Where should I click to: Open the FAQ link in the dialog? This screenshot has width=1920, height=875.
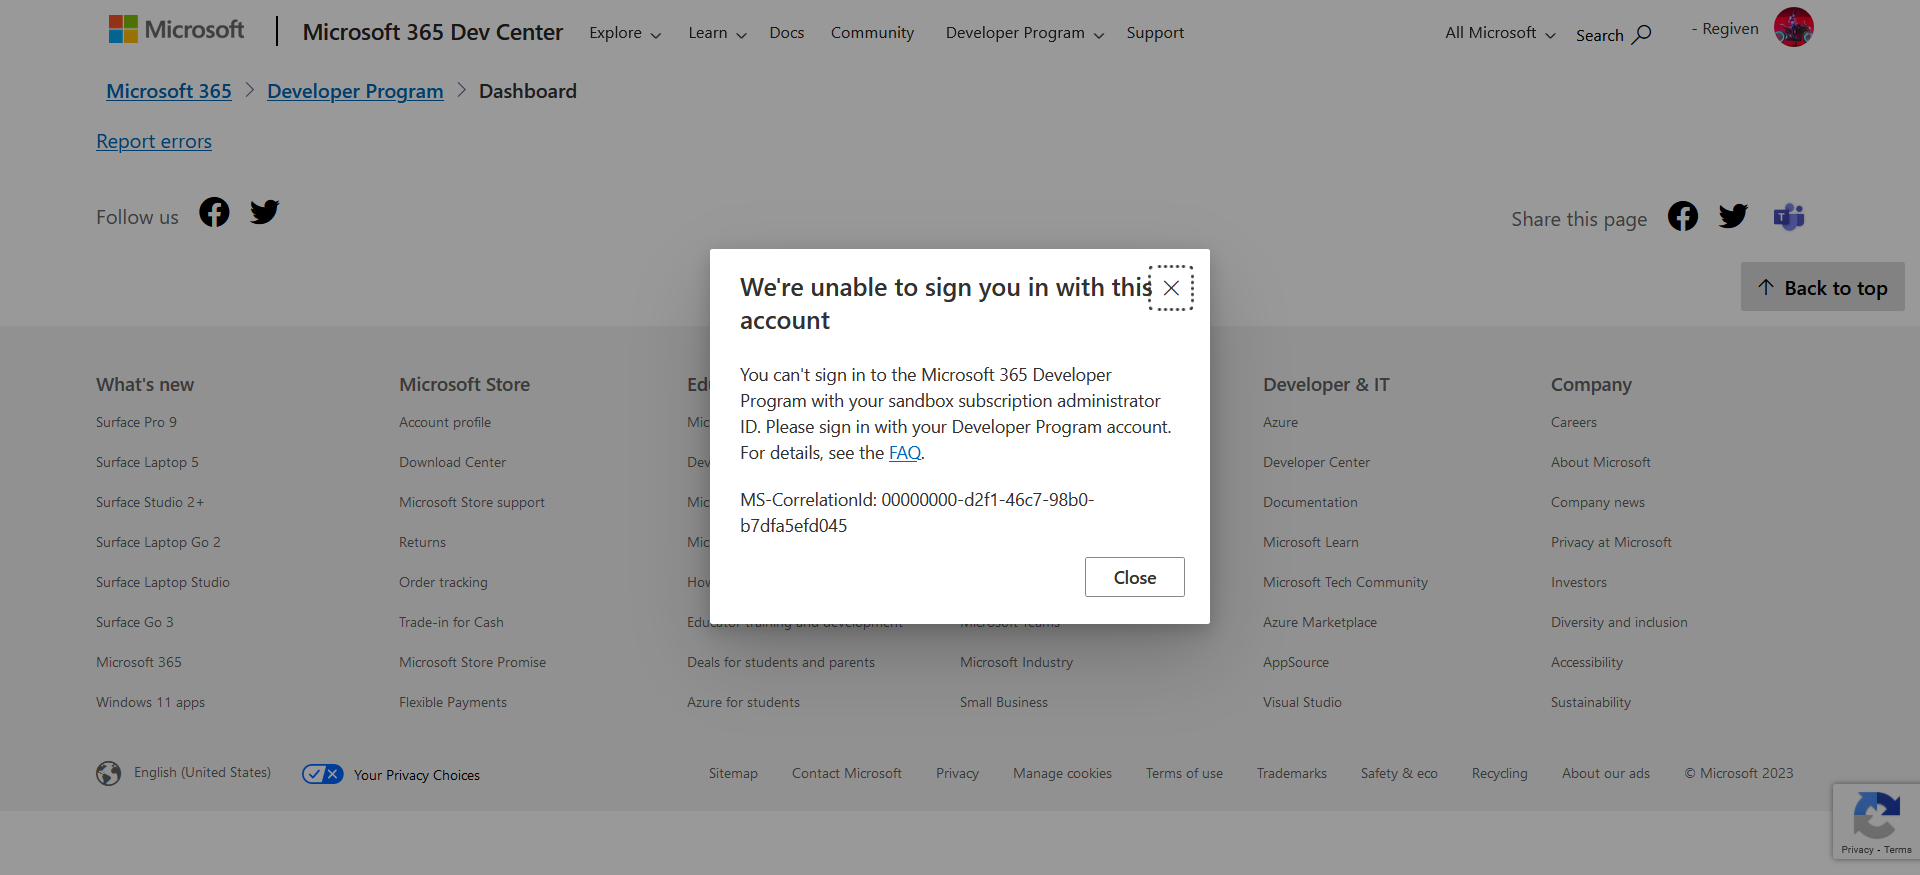coord(905,453)
